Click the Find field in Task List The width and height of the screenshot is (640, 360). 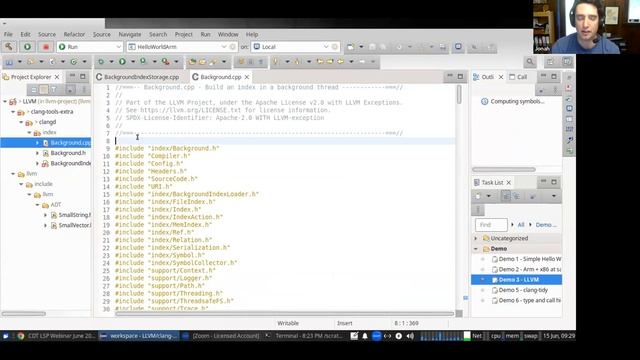click(491, 225)
